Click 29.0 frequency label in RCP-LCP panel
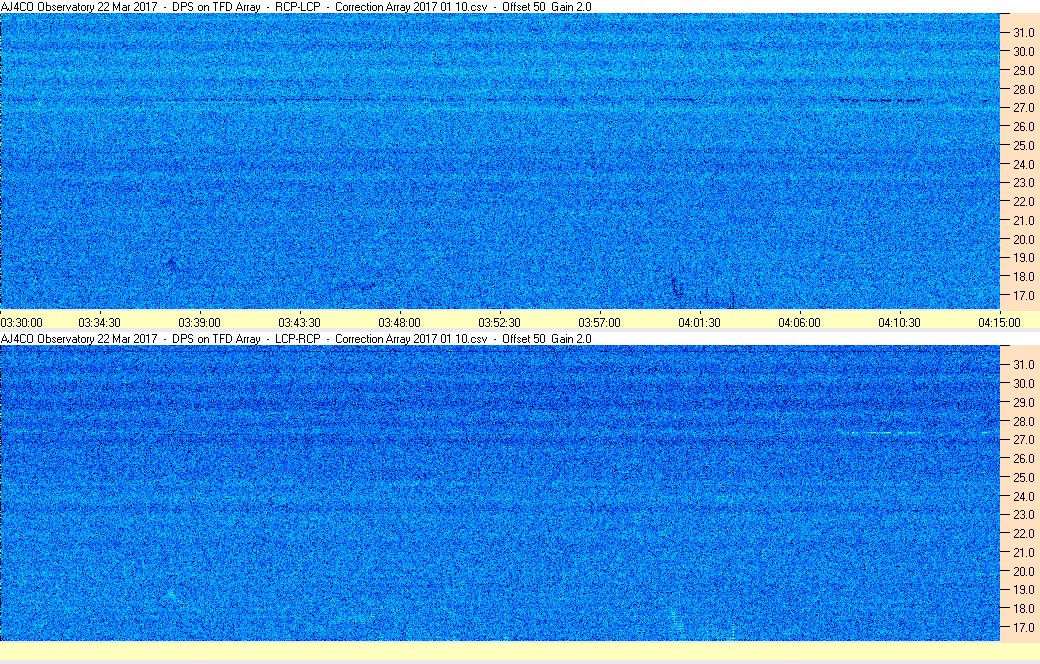Viewport: 1040px width, 664px height. click(x=1023, y=70)
